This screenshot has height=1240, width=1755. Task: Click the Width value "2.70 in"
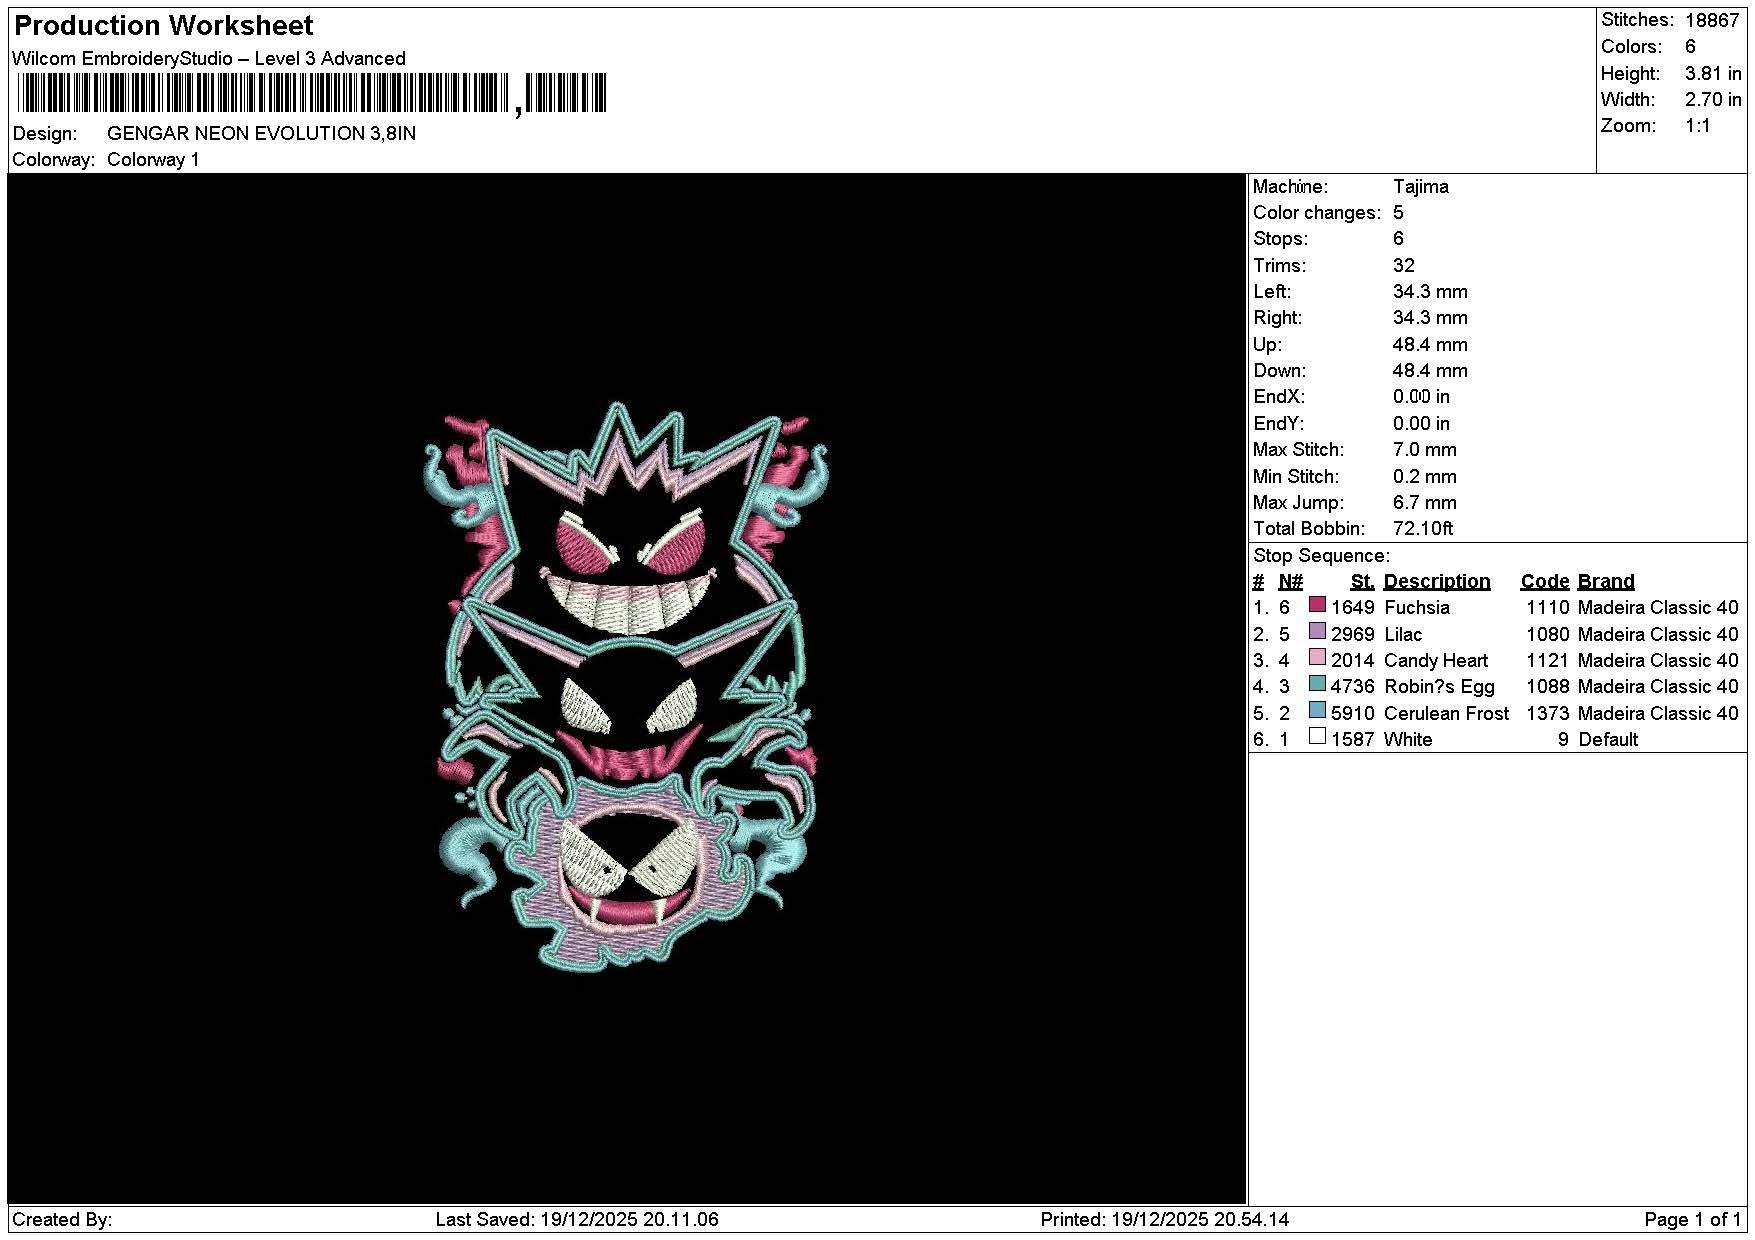coord(1713,99)
